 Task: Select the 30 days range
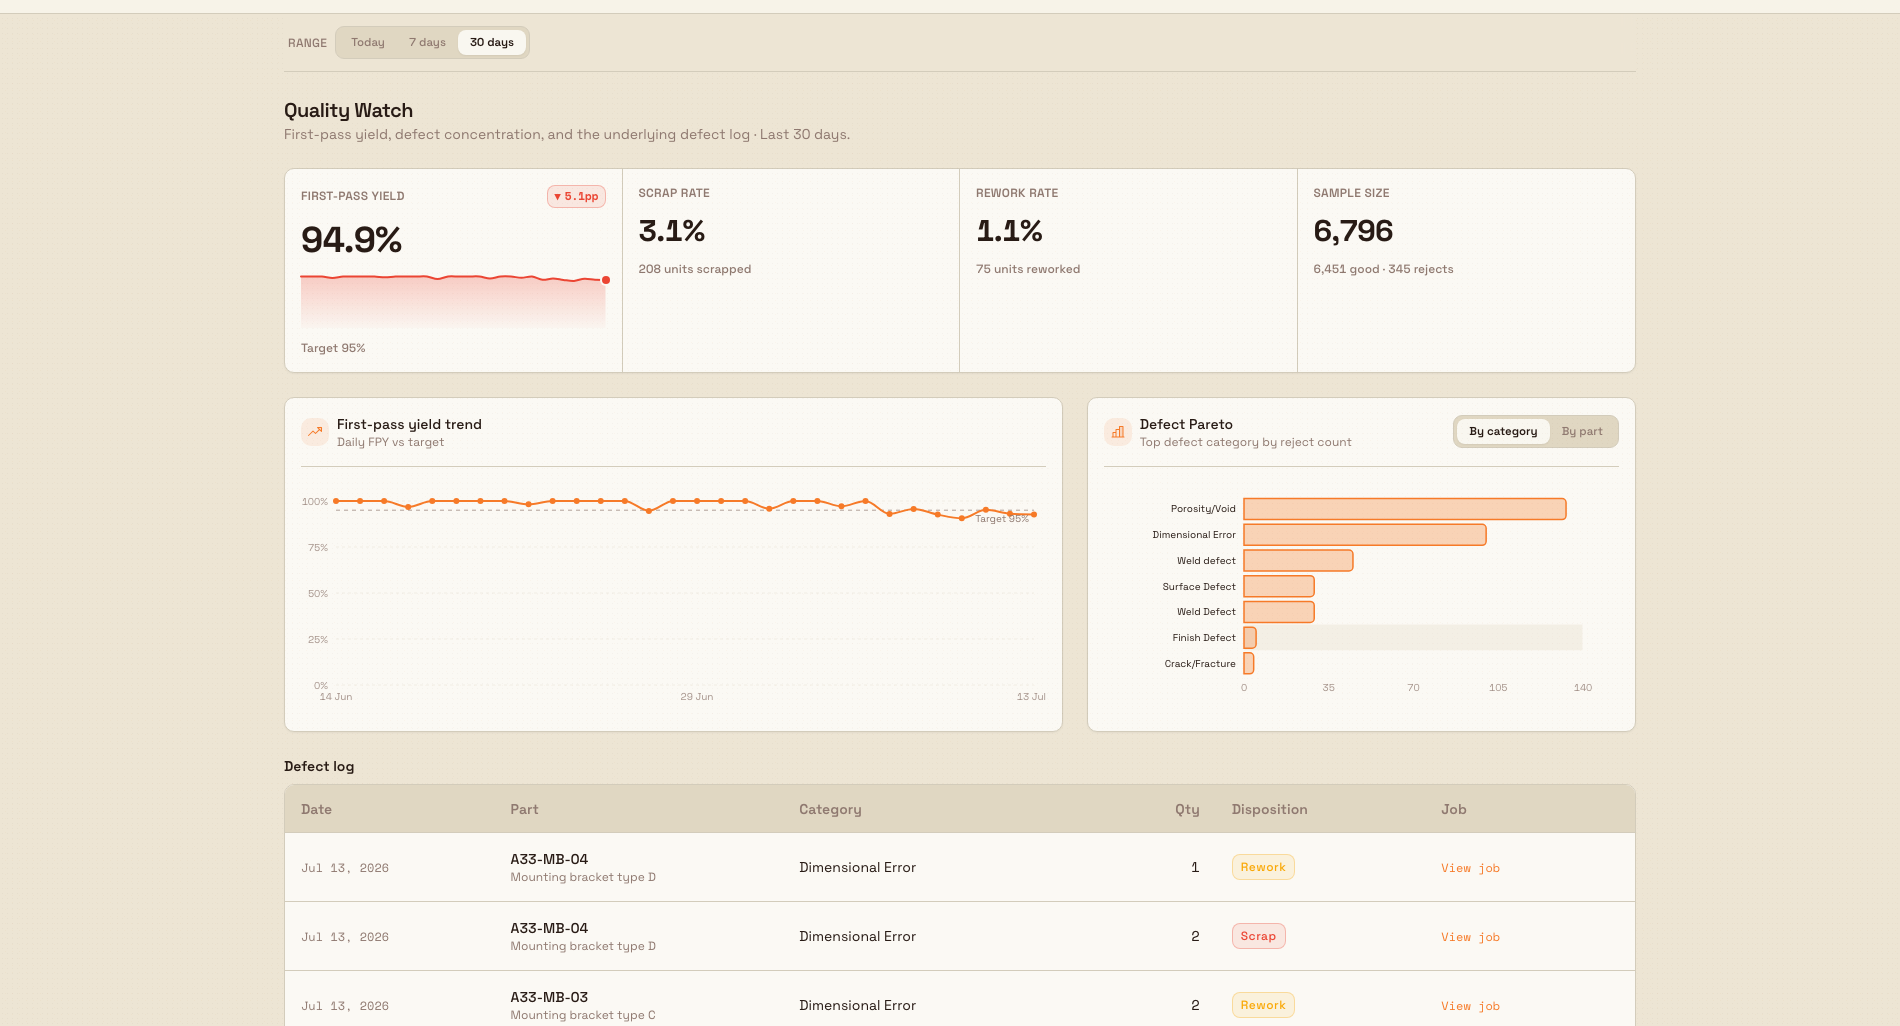(492, 42)
